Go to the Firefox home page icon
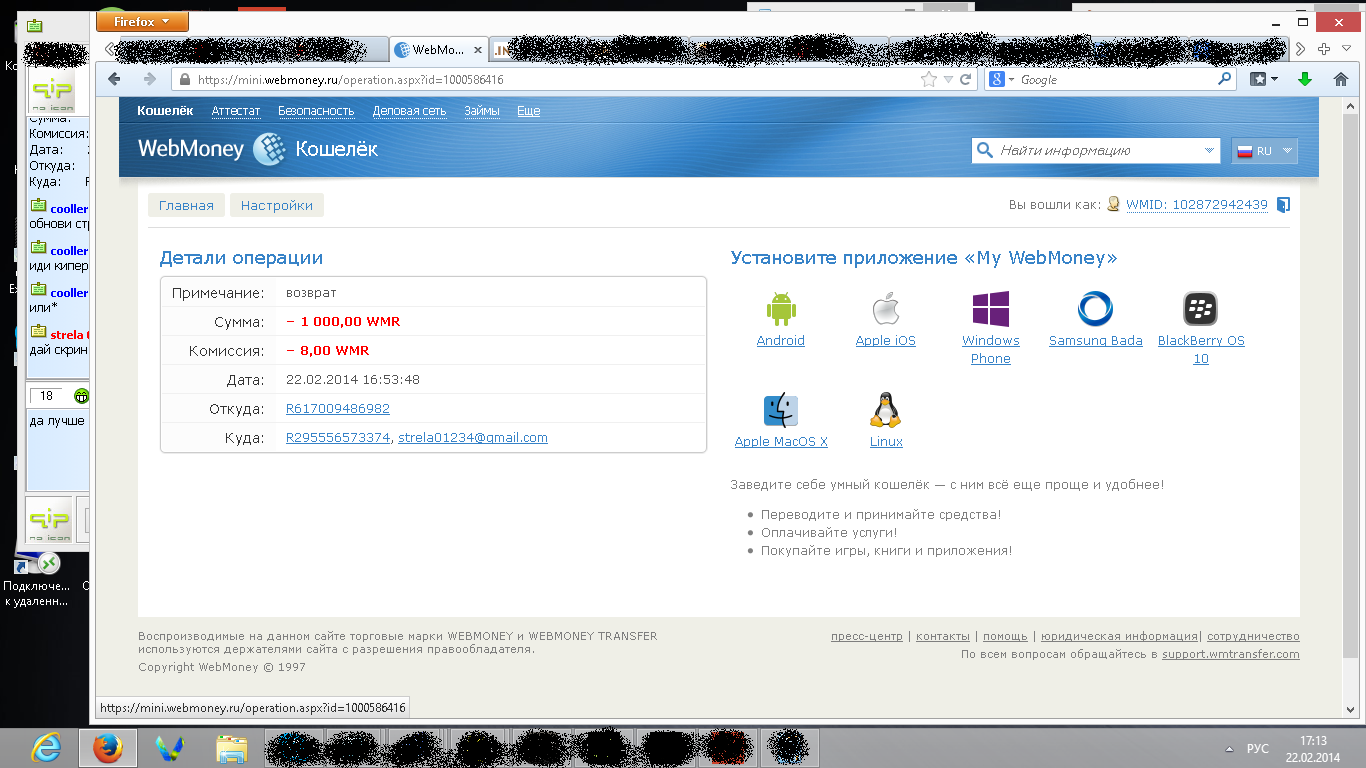Screen dimensions: 1366x768 [x=1341, y=80]
